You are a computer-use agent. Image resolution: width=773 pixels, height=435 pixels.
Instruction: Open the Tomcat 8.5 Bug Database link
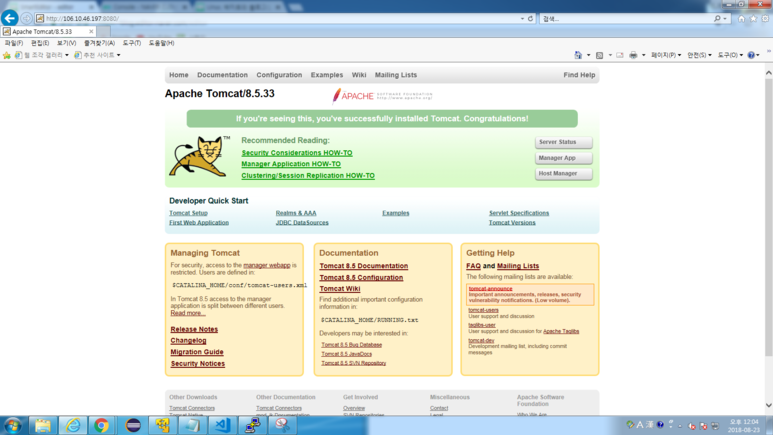tap(351, 345)
